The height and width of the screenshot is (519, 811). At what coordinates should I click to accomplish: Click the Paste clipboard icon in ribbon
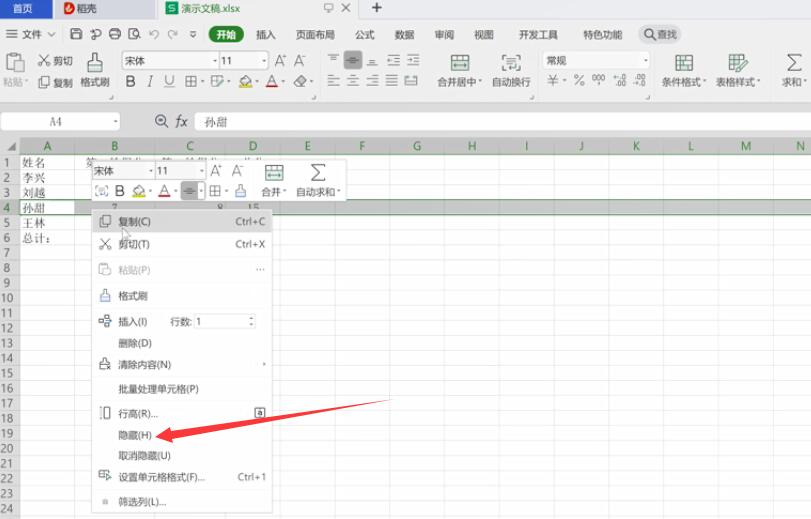click(x=15, y=63)
